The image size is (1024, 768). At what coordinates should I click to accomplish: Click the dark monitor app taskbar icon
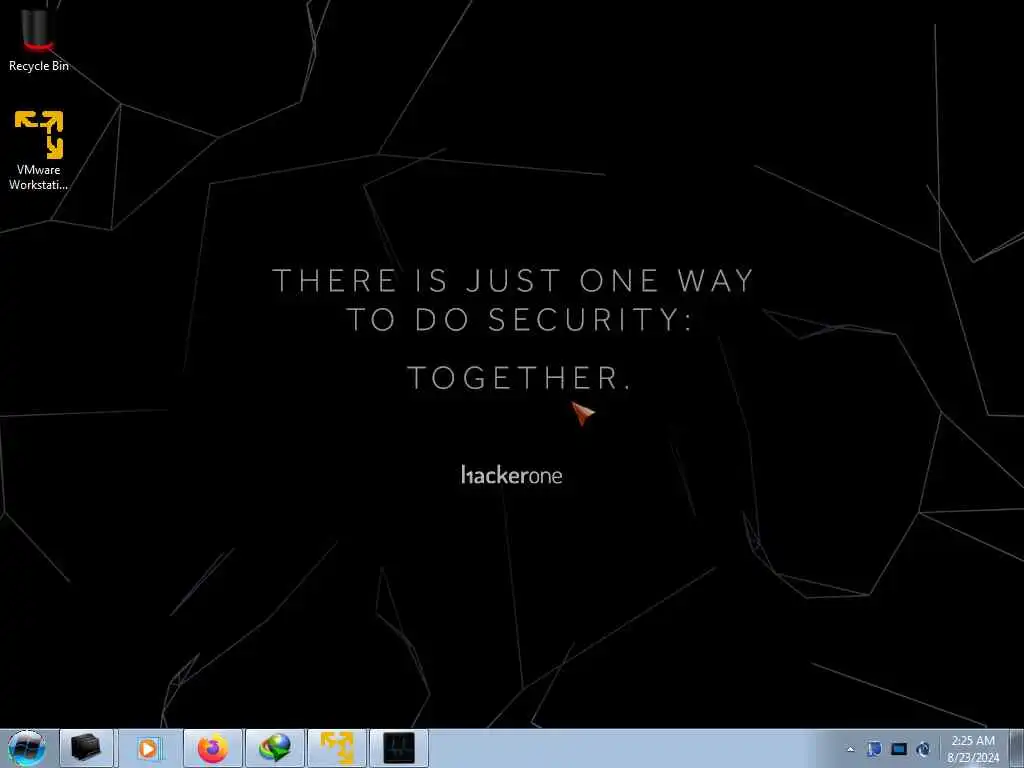[x=399, y=748]
